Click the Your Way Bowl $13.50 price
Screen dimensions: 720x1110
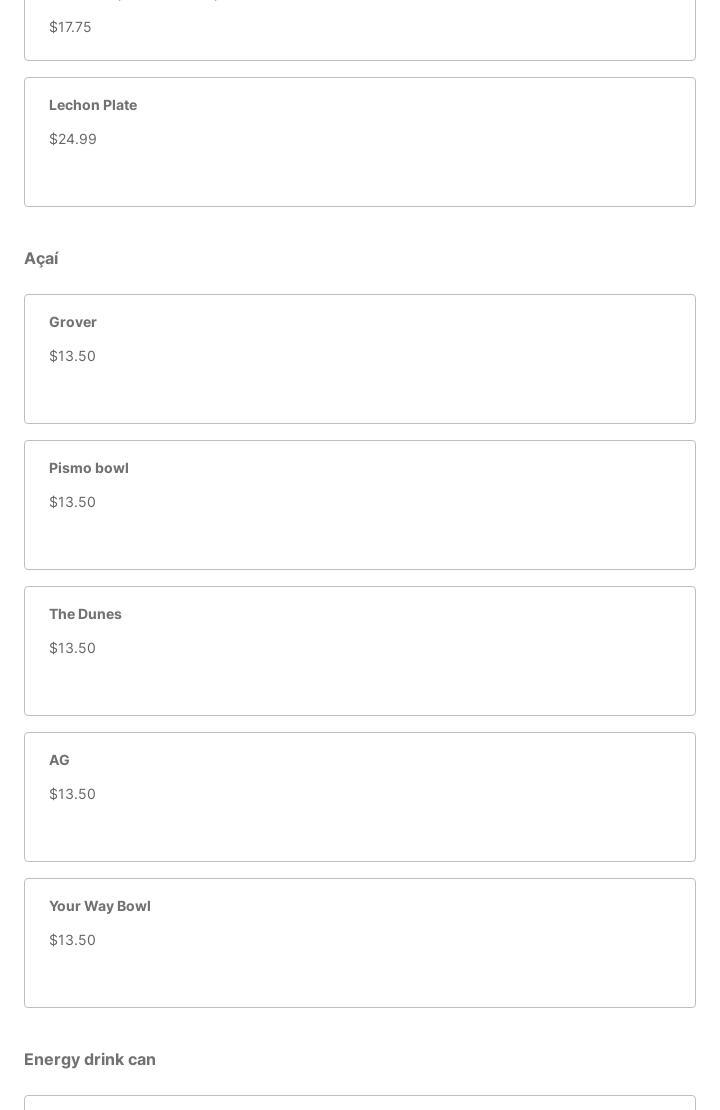(72, 940)
